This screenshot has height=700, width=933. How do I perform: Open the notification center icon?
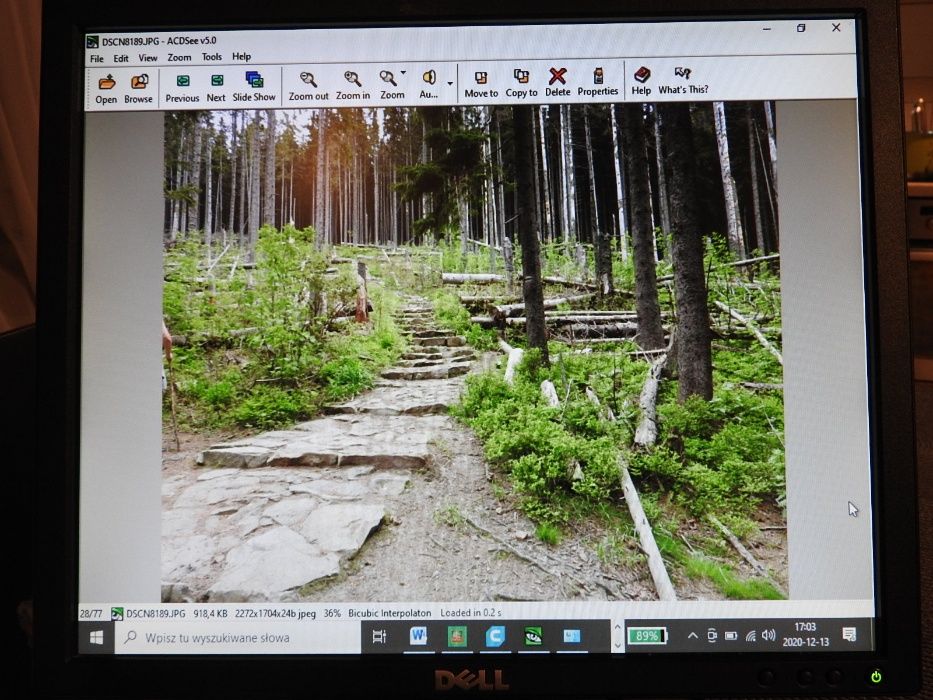849,635
